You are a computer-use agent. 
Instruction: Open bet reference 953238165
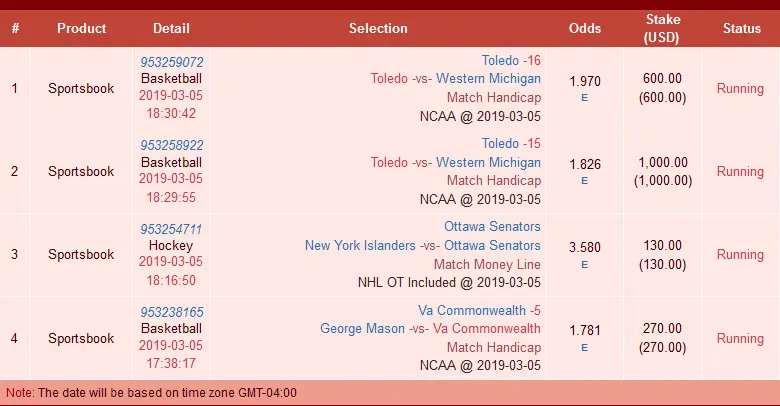click(171, 311)
